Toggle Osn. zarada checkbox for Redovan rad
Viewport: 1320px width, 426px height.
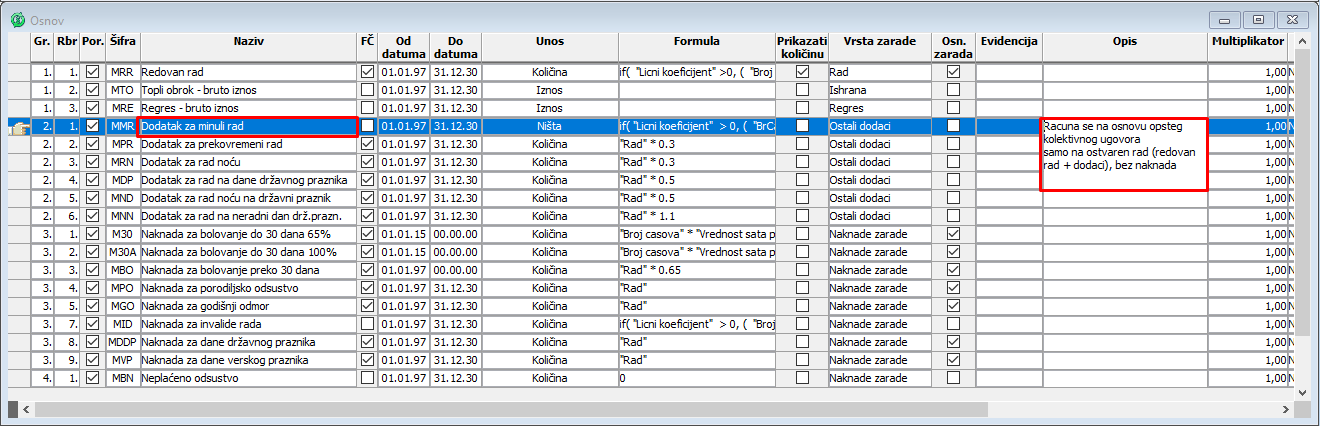click(953, 72)
